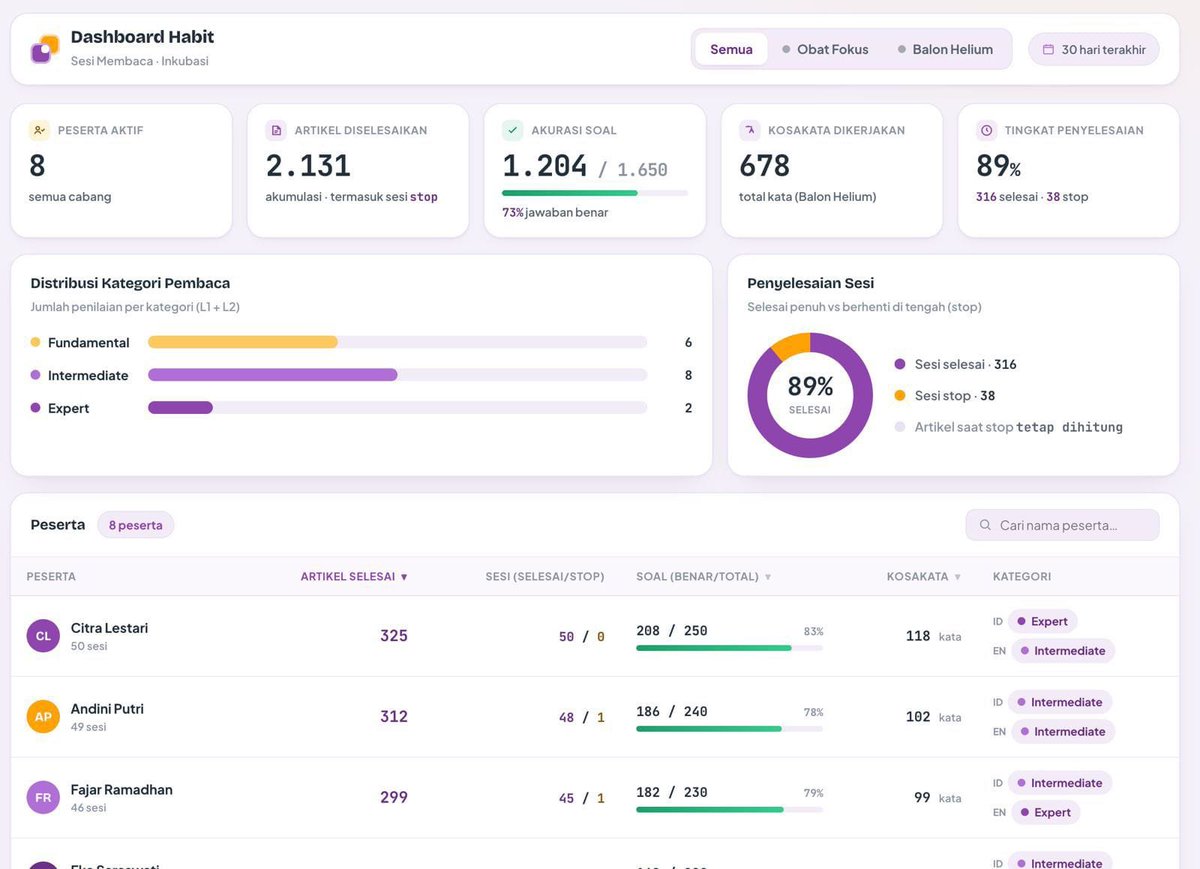Click the Akurasi Soal progress bar

tap(595, 193)
